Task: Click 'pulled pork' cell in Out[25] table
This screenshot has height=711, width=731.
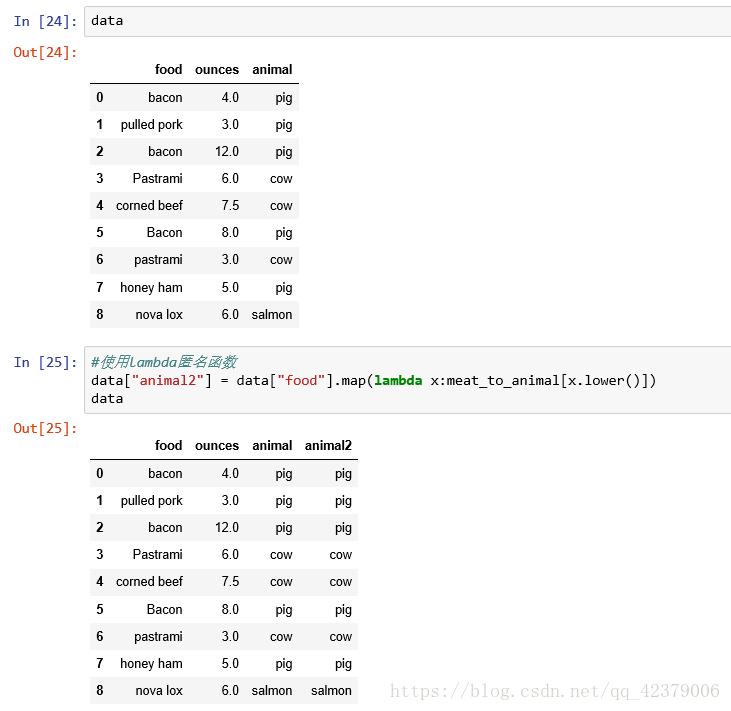Action: pos(152,501)
